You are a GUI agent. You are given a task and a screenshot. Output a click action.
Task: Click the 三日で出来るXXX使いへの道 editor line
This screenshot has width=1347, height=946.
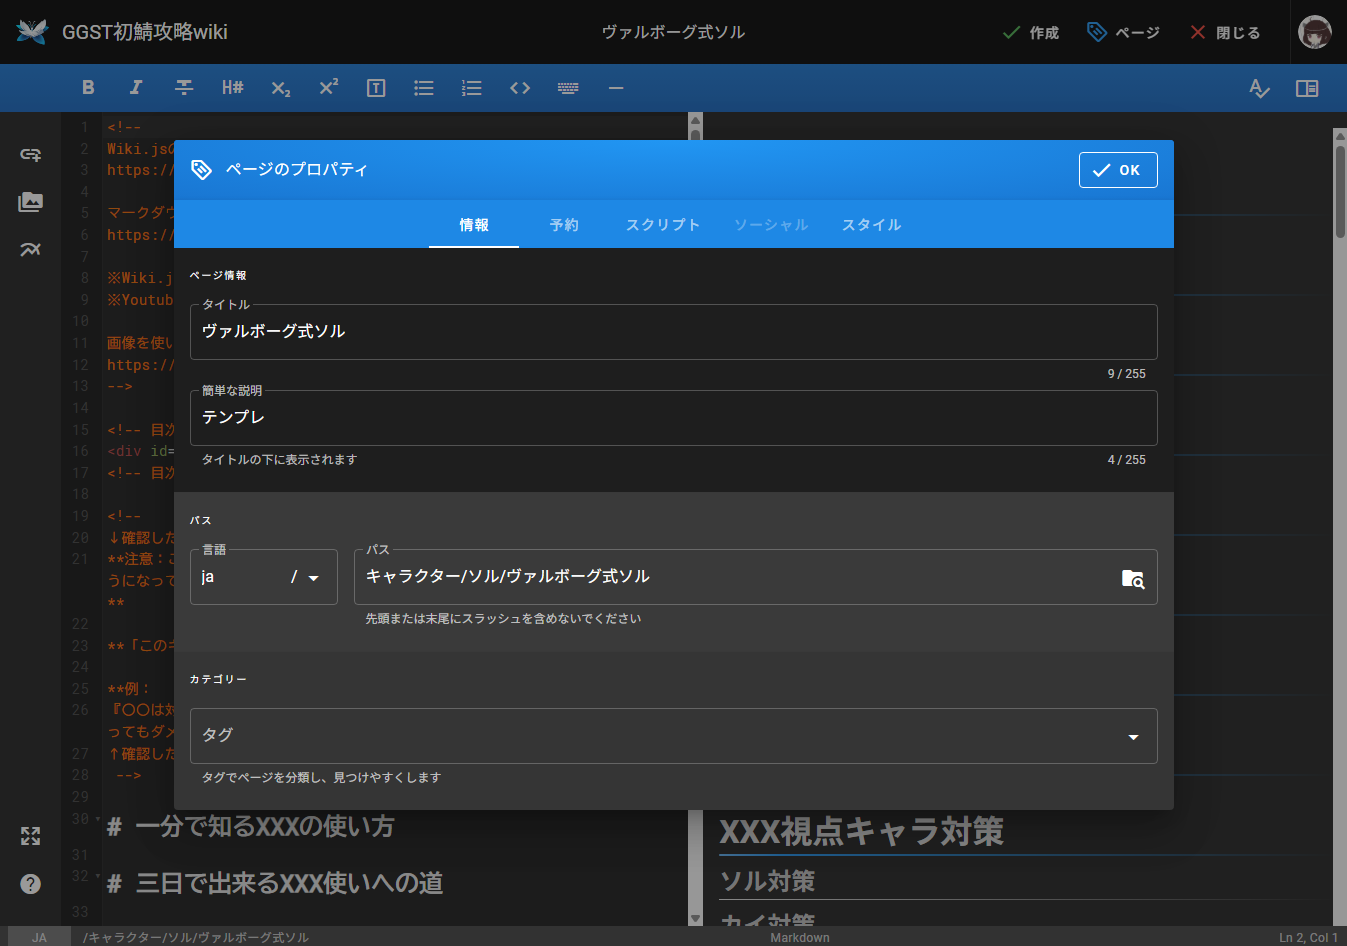275,883
